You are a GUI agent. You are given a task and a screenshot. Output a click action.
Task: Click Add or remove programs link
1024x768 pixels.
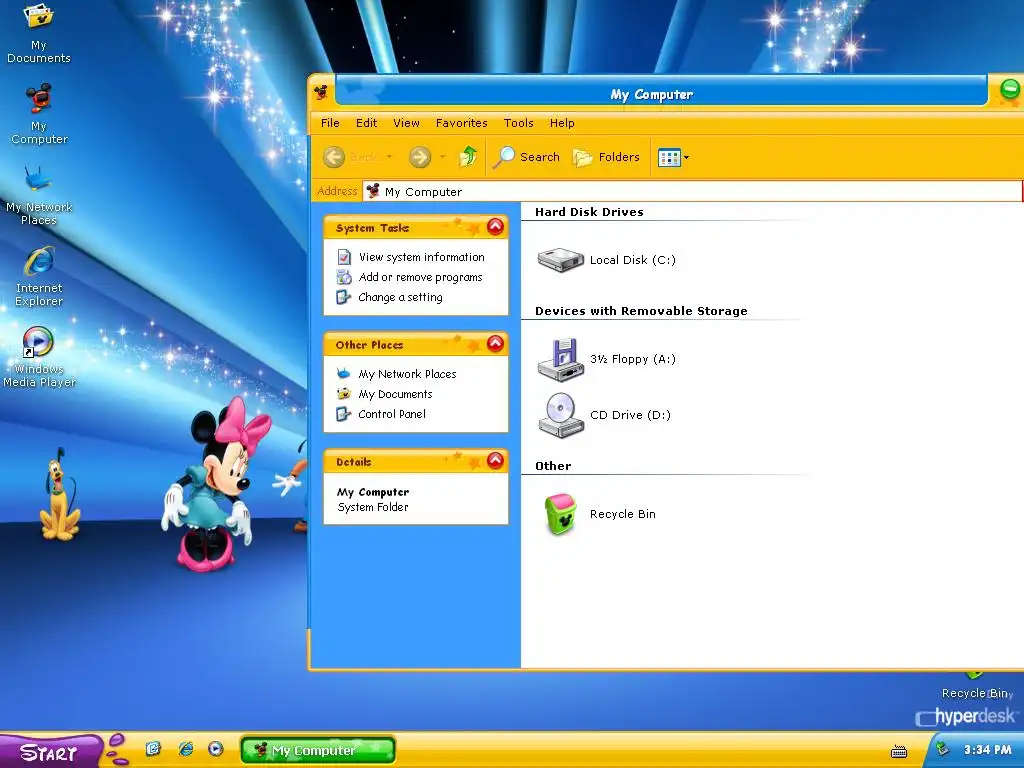click(421, 277)
